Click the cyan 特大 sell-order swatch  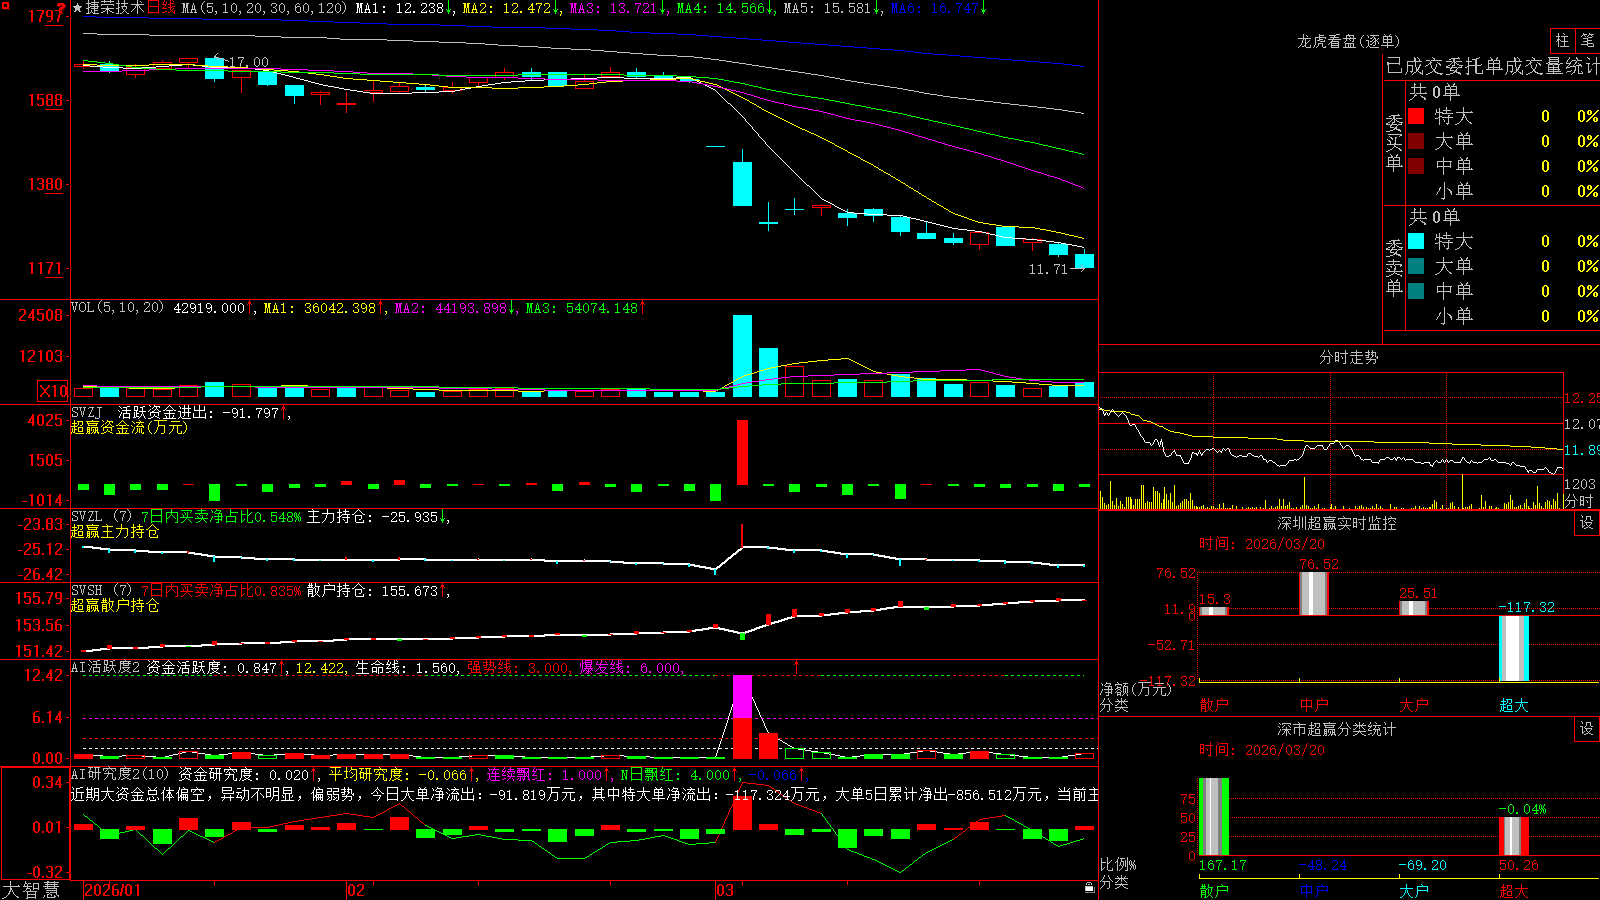(1416, 241)
